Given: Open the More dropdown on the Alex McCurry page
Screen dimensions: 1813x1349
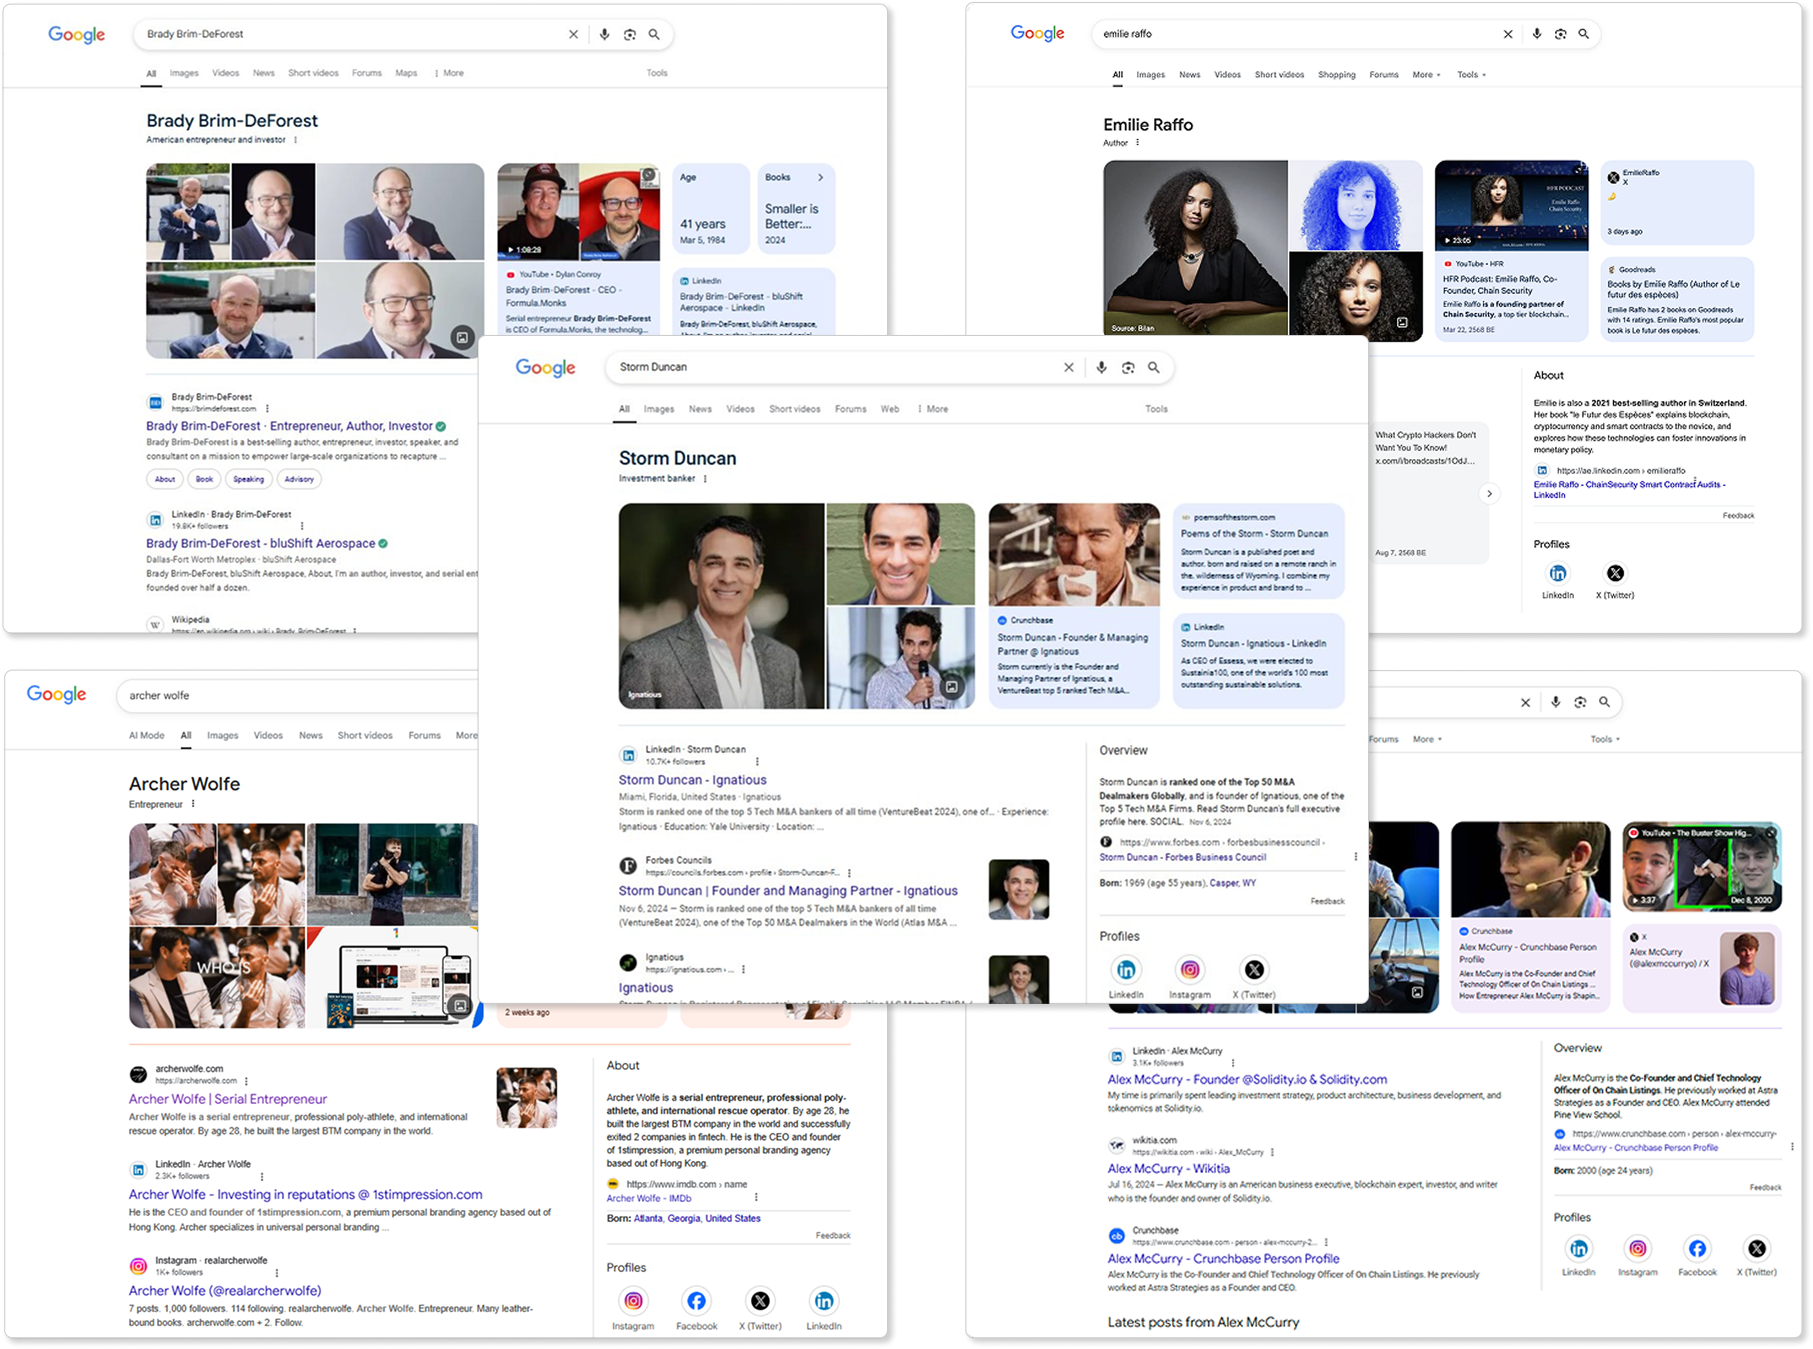Looking at the screenshot, I should coord(1427,738).
